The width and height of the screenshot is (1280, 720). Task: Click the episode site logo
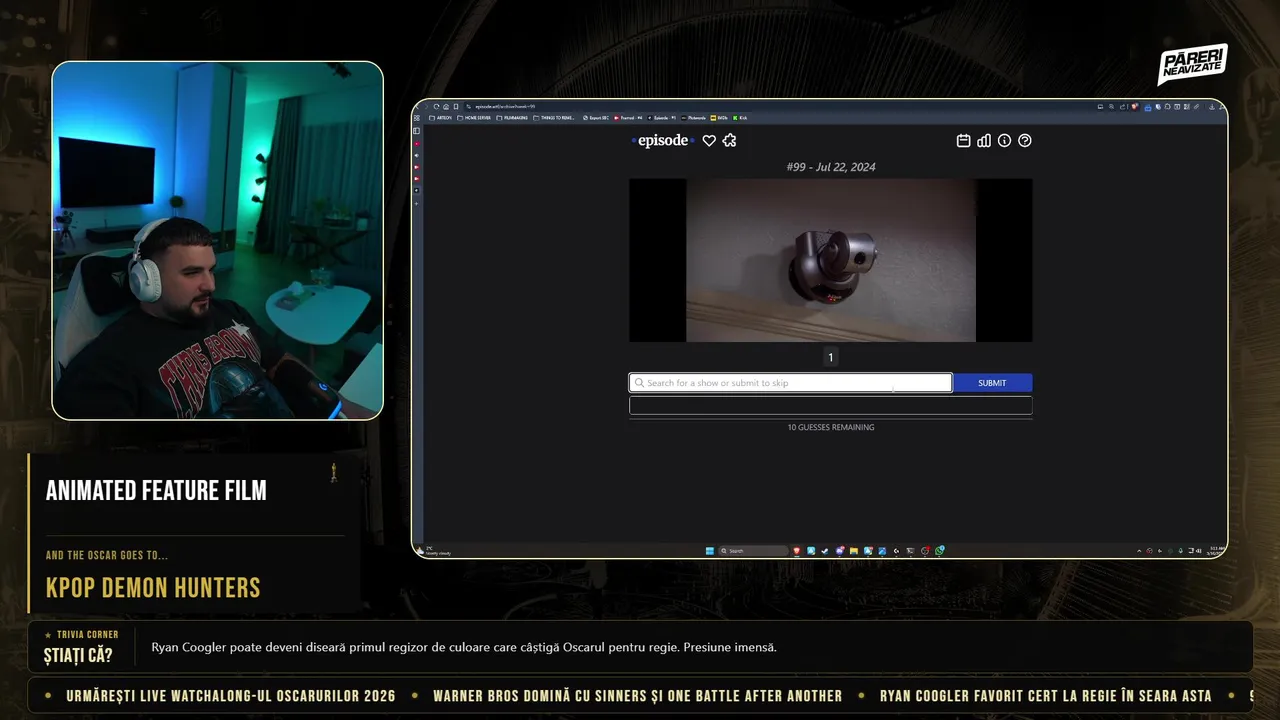point(662,140)
